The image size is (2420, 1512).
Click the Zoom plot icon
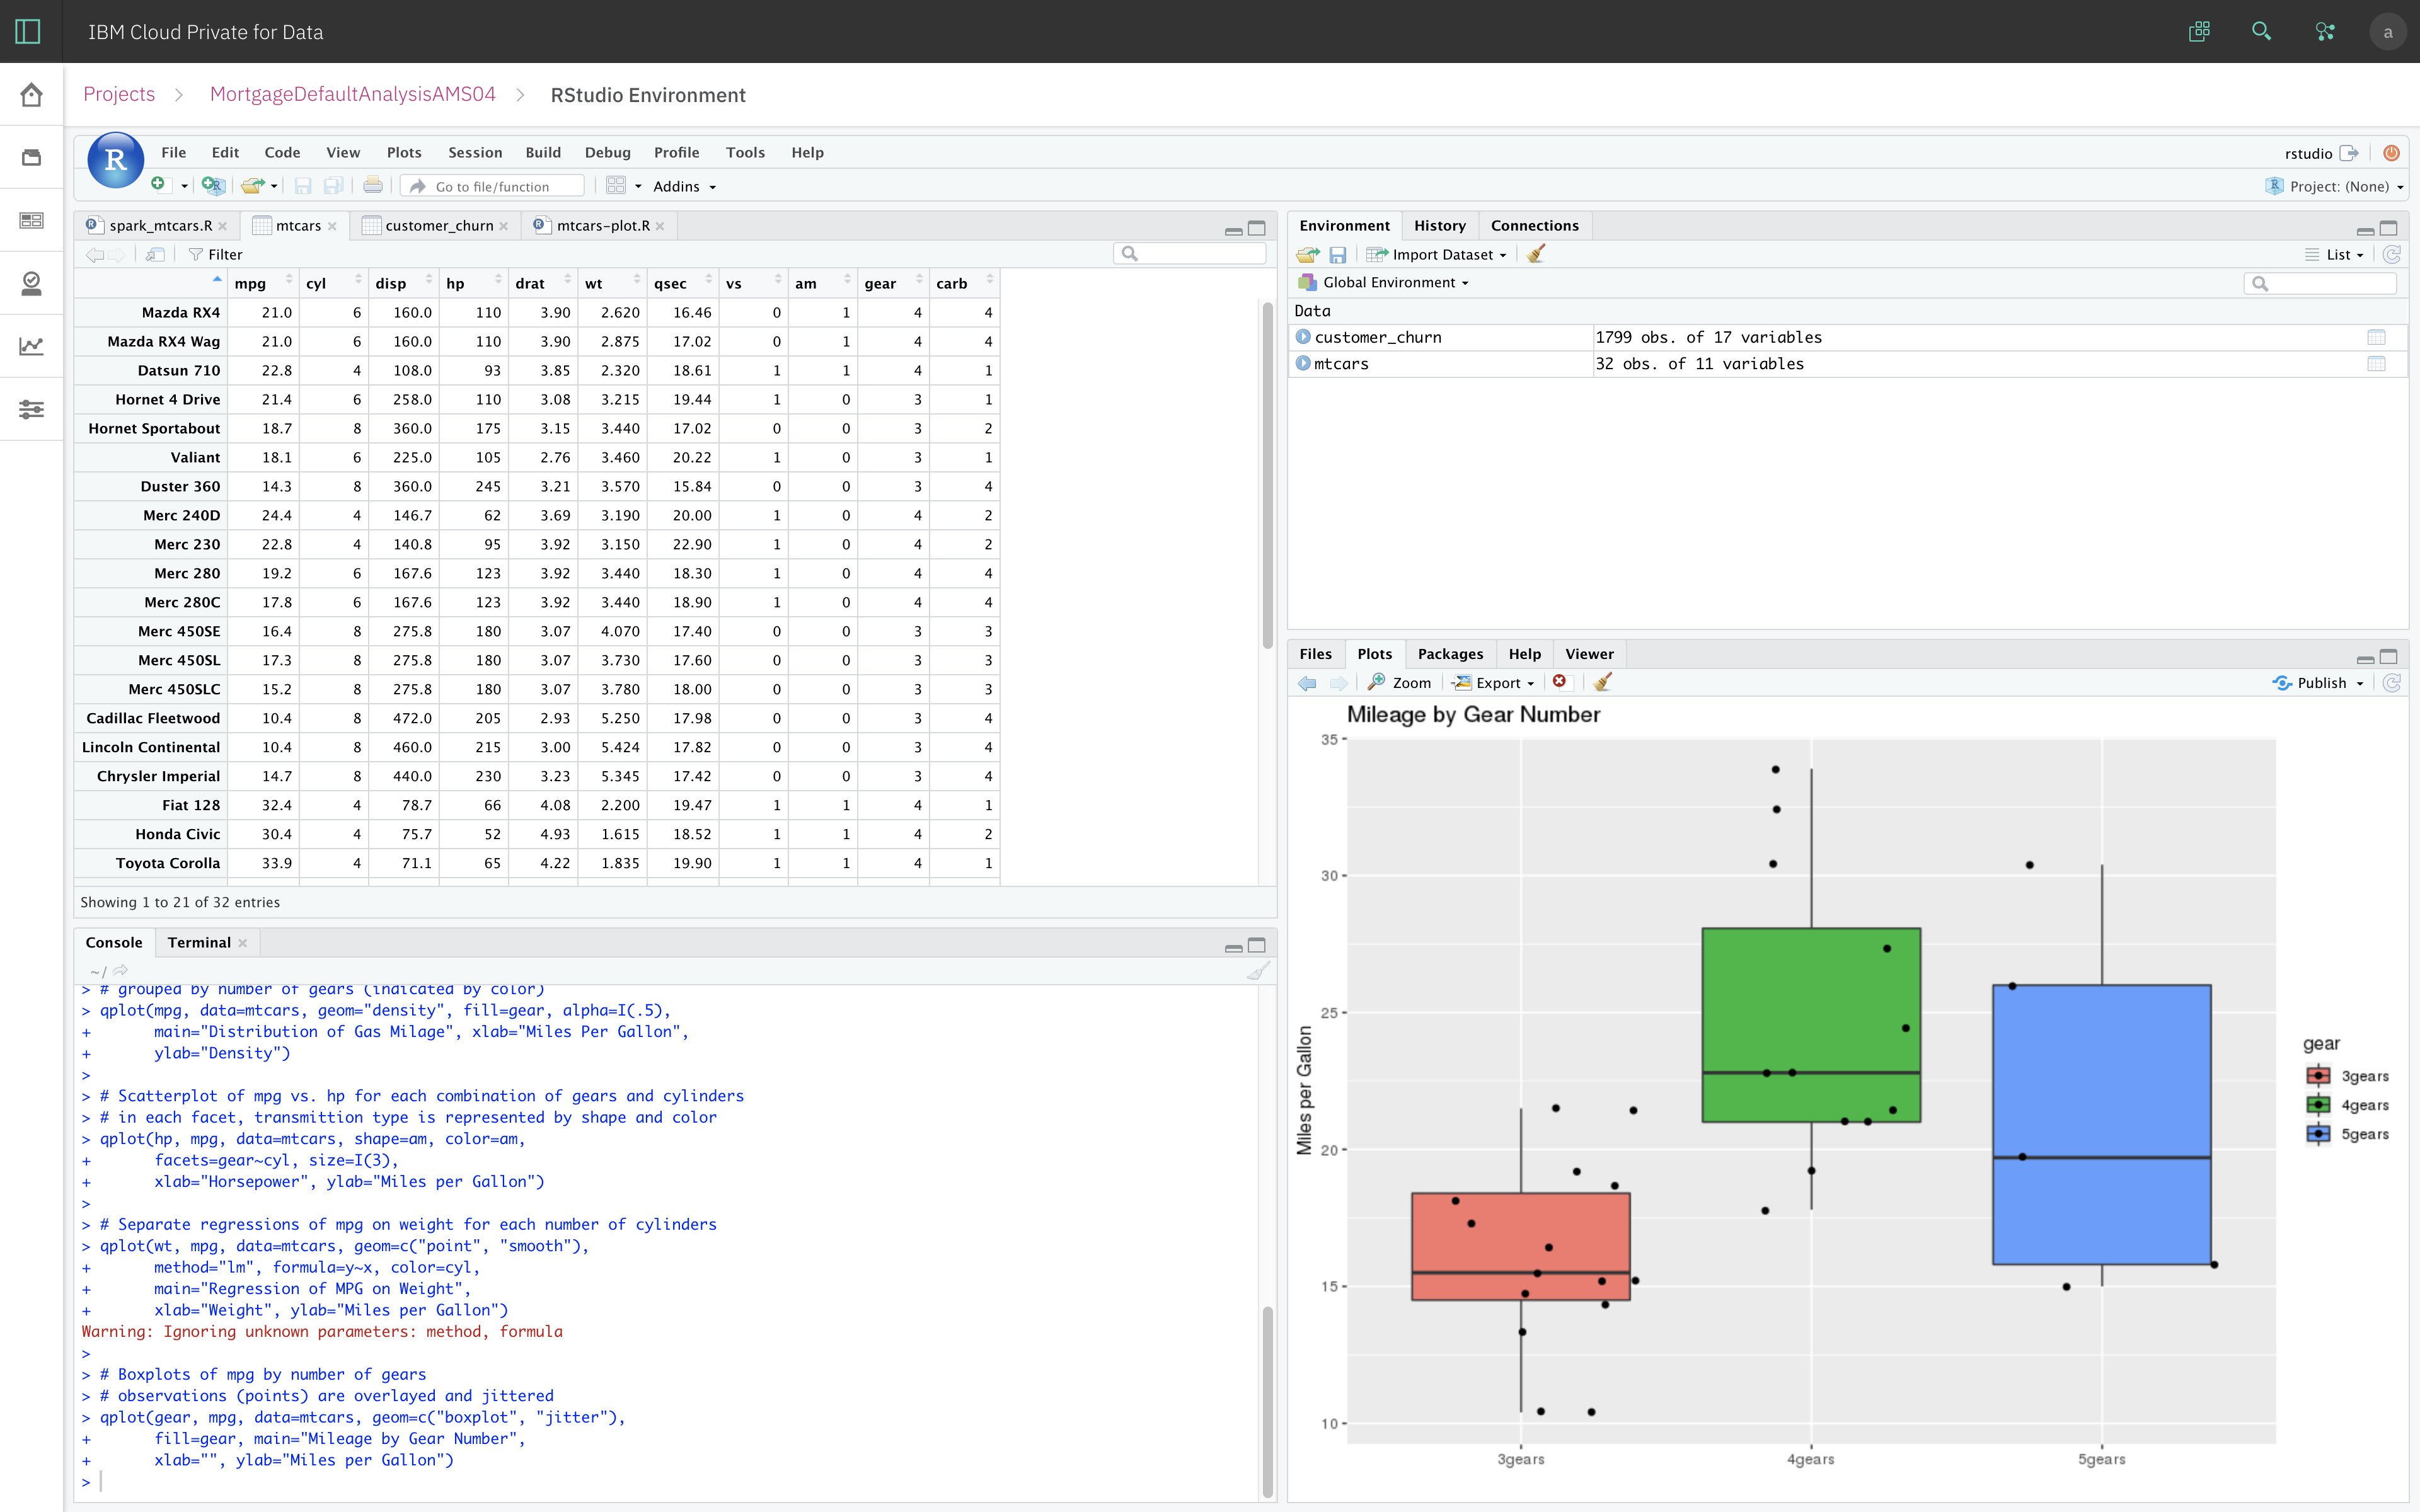point(1400,682)
